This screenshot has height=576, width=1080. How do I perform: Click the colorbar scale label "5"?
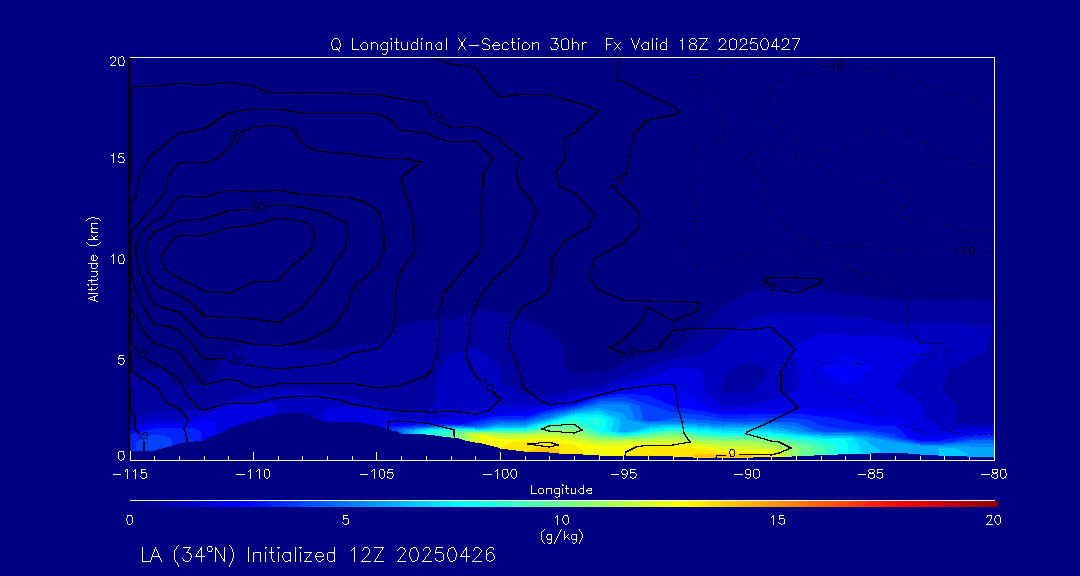pyautogui.click(x=346, y=521)
